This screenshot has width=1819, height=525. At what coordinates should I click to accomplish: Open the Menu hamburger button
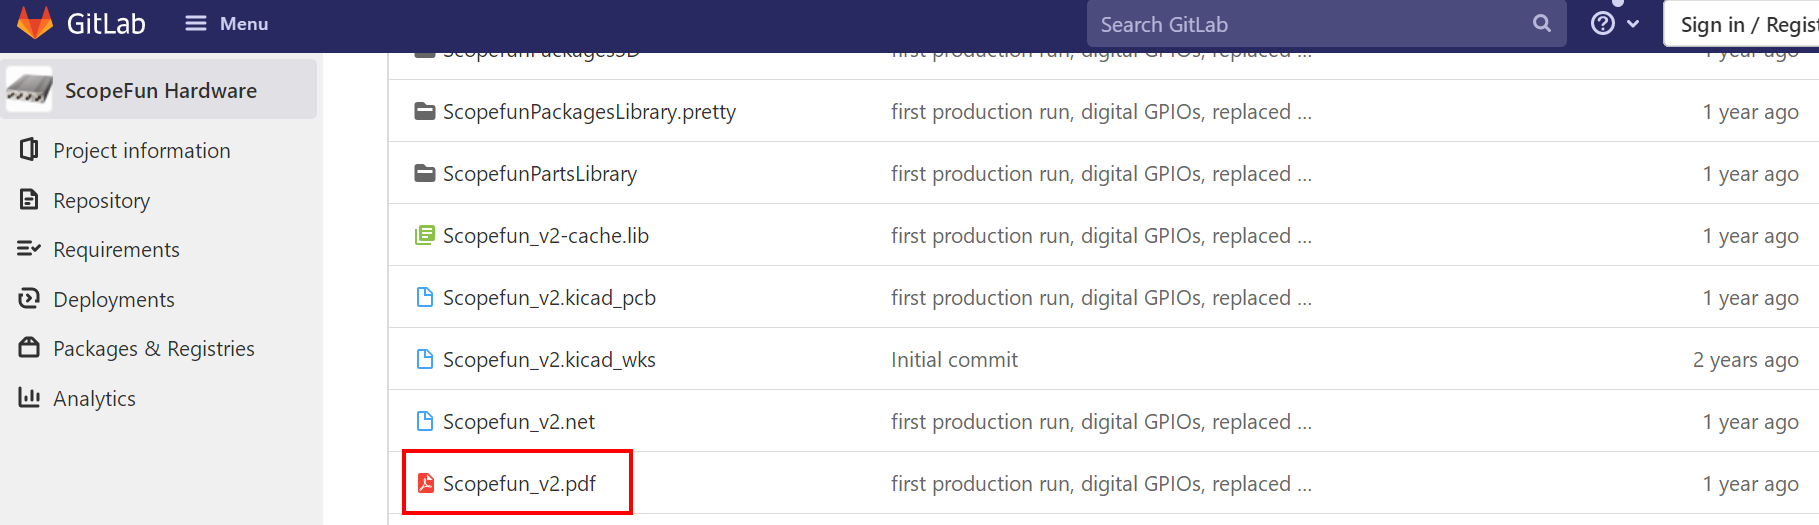(x=227, y=24)
